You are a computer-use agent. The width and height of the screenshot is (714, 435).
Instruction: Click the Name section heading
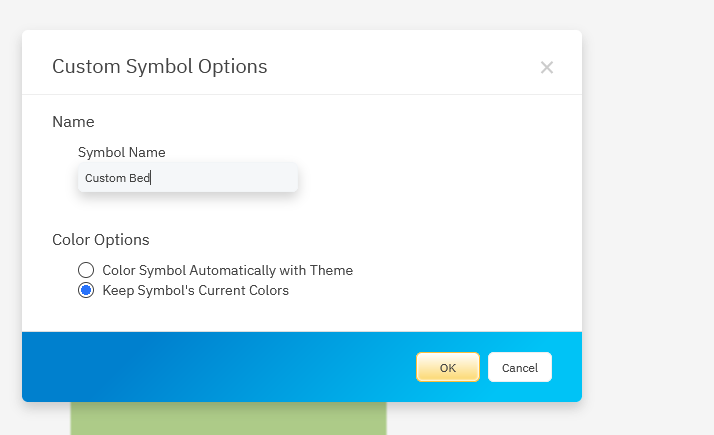point(73,122)
